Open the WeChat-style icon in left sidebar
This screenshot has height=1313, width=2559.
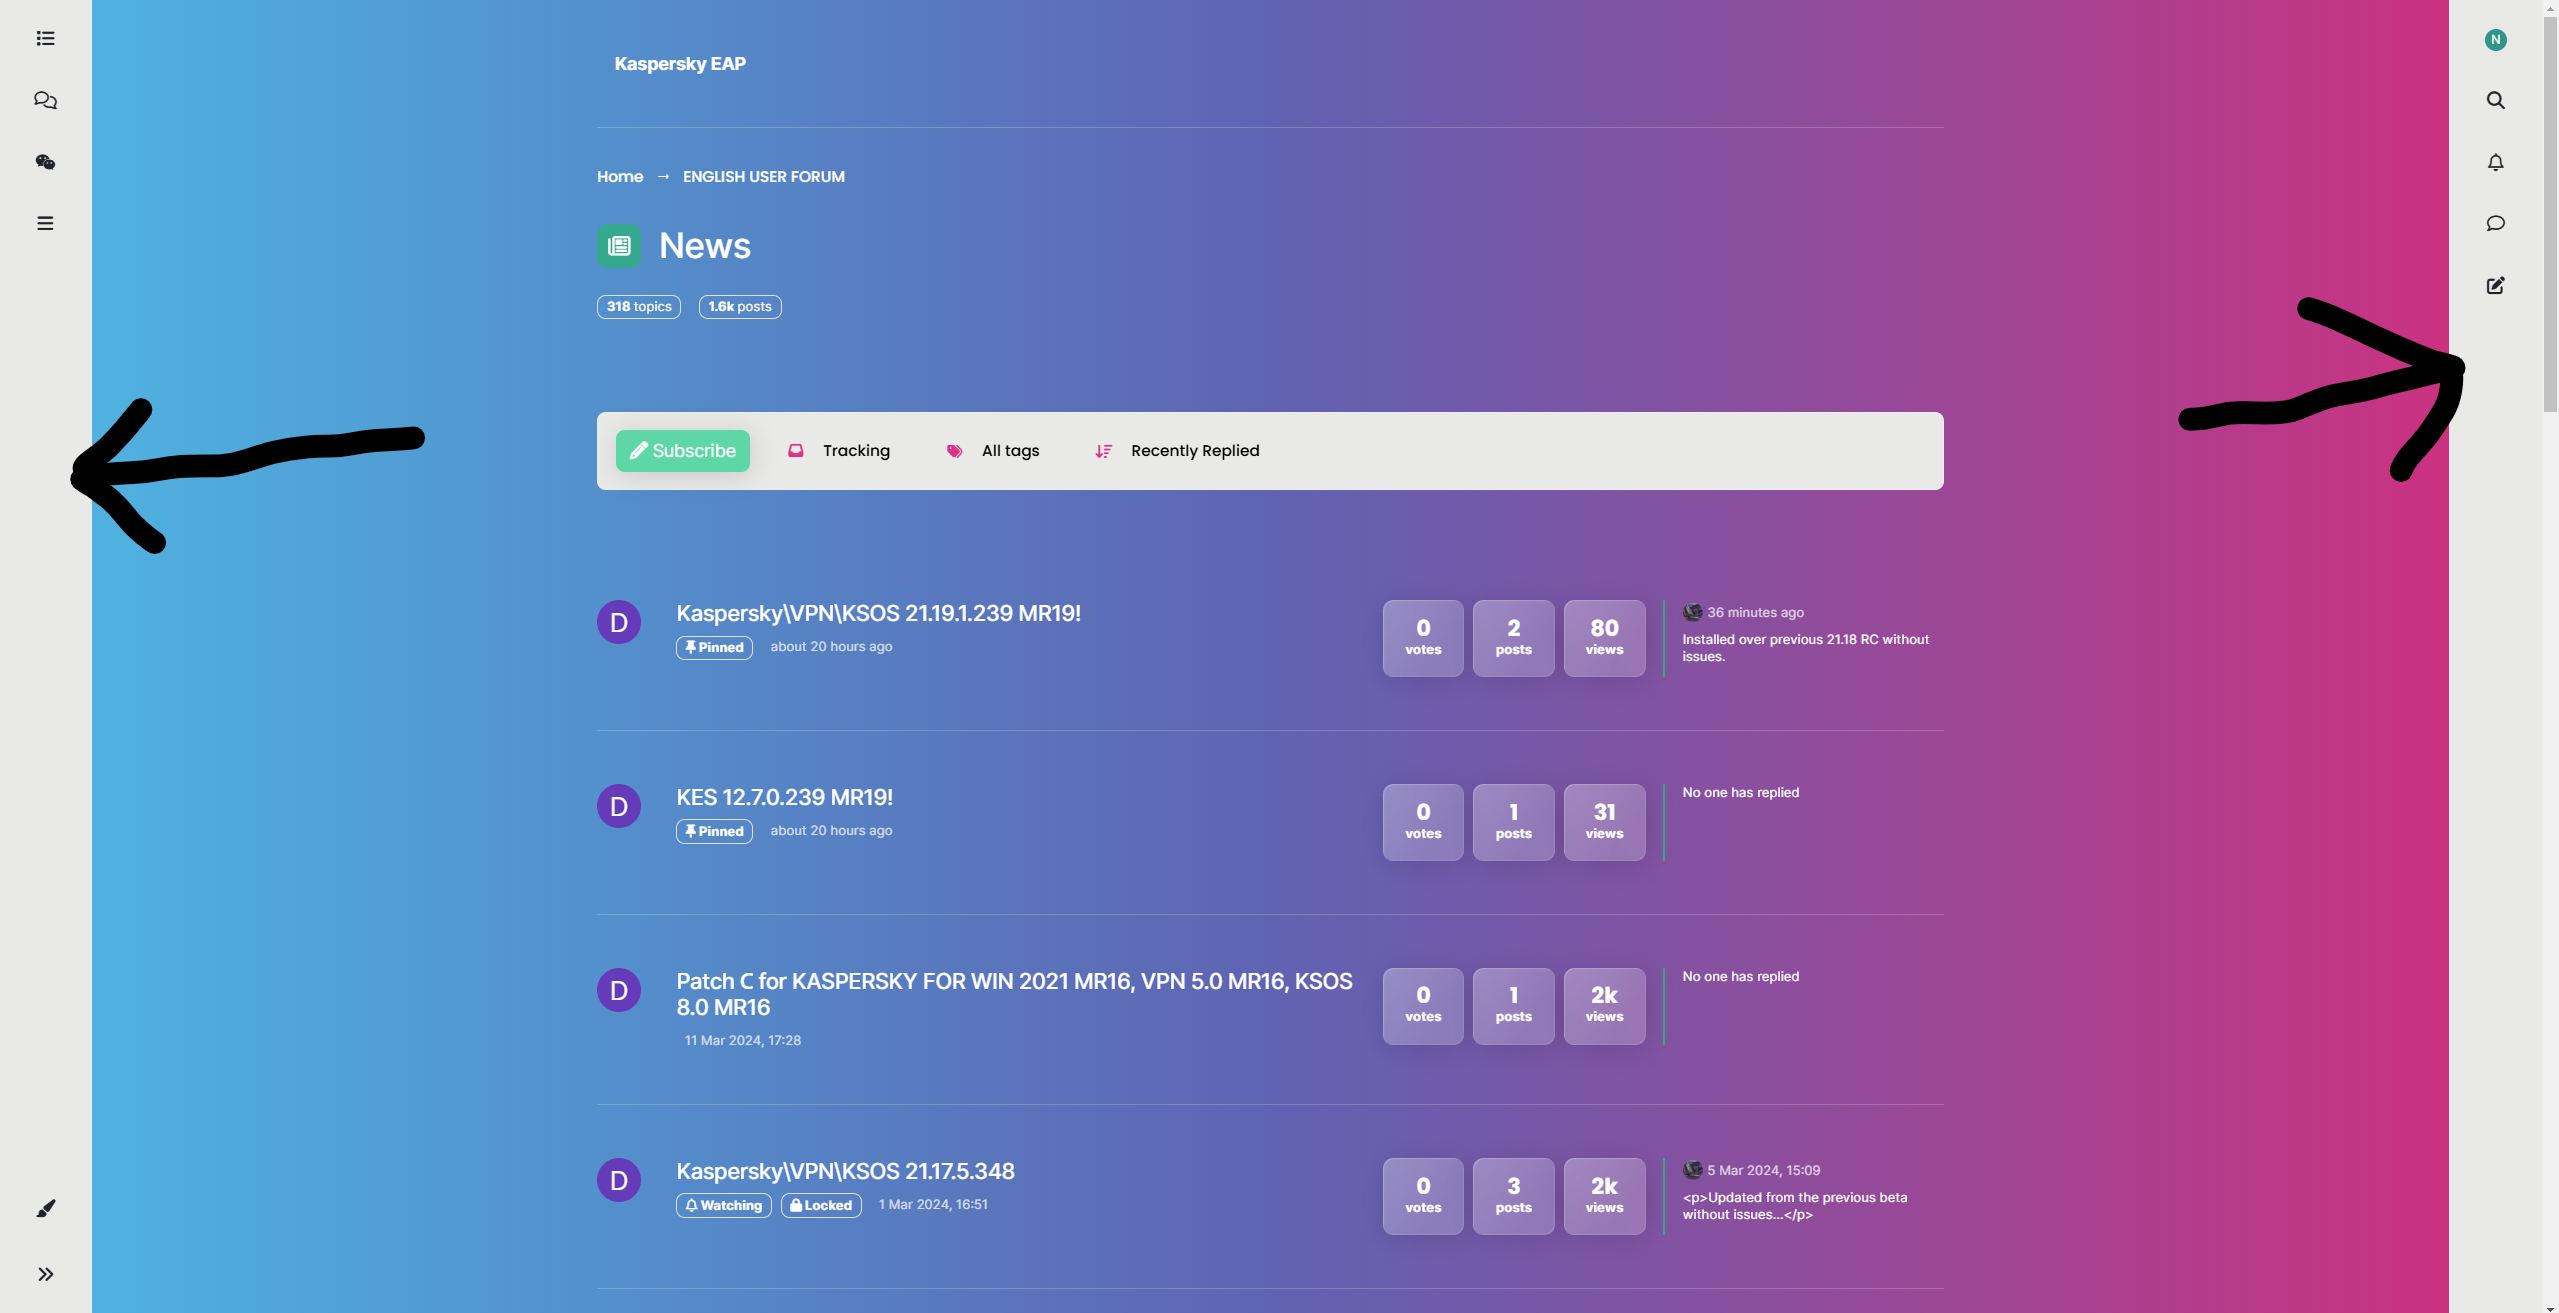(x=45, y=162)
